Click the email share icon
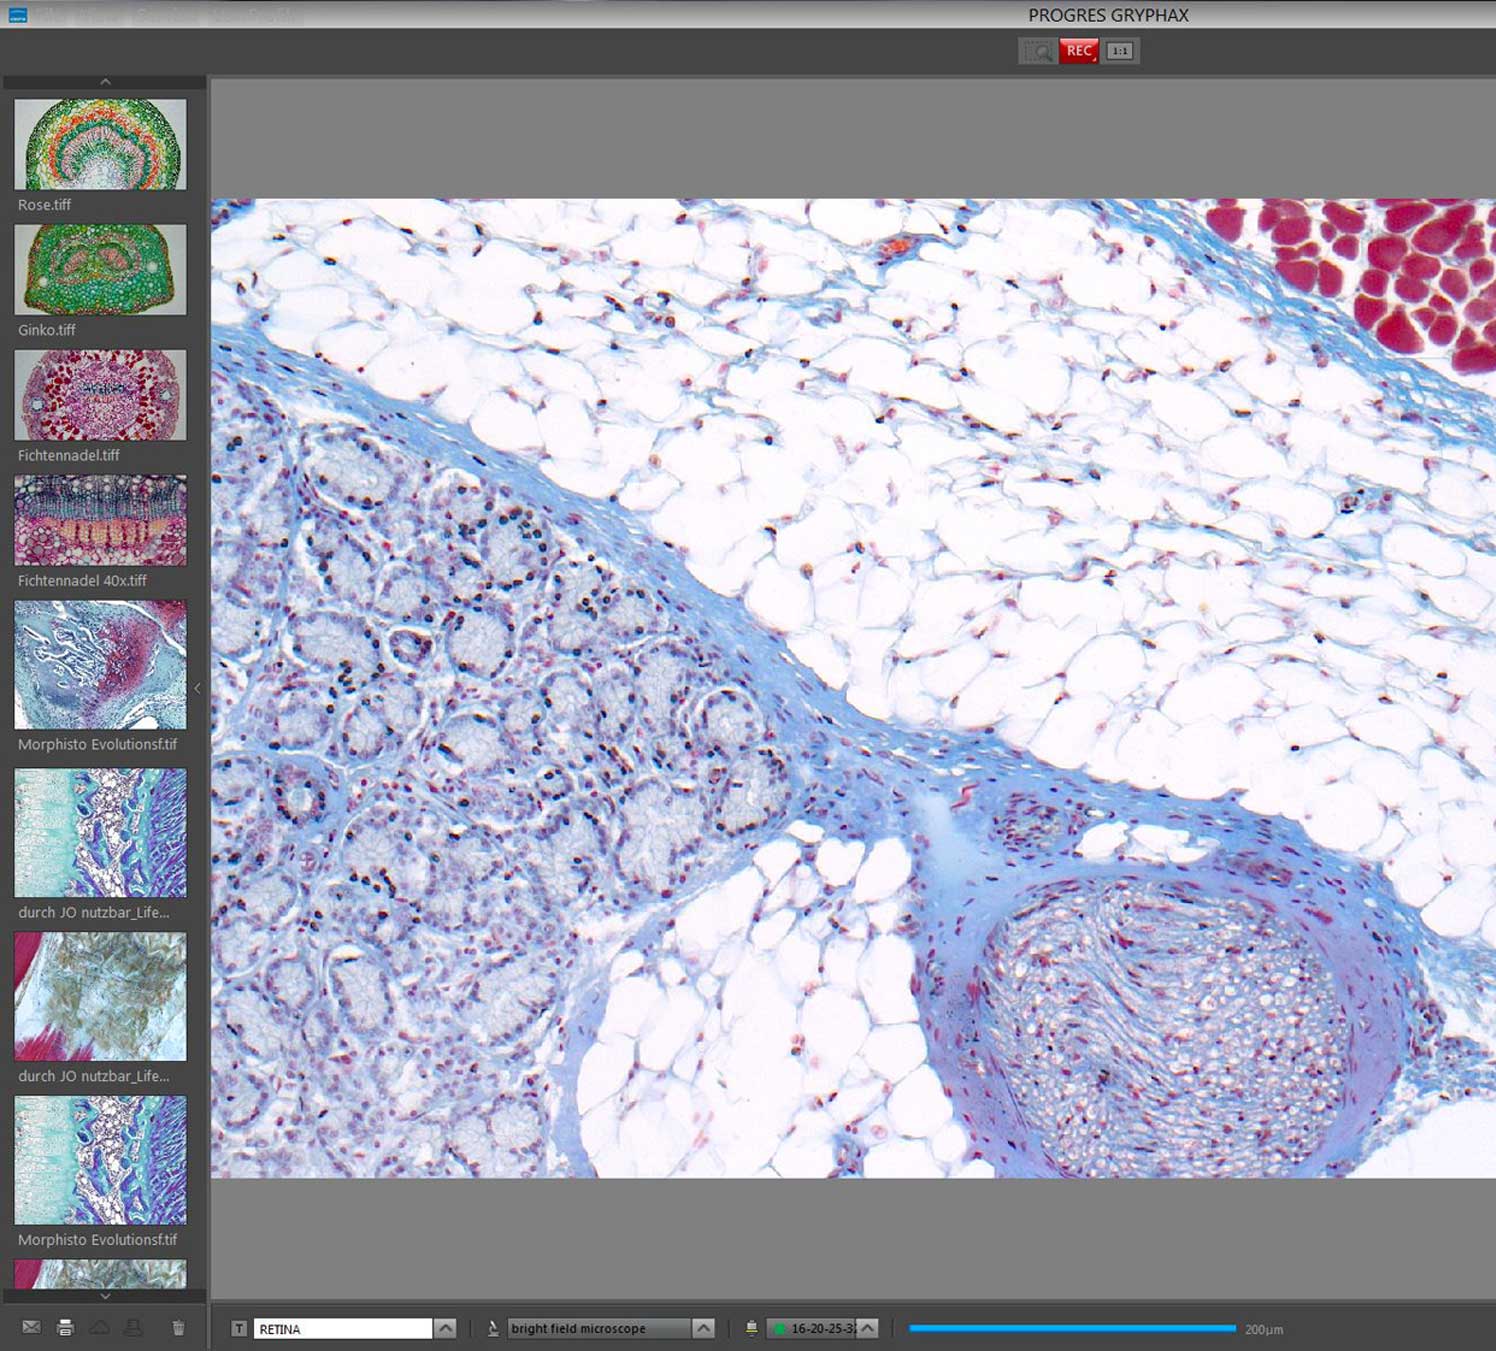This screenshot has width=1496, height=1351. pos(31,1326)
